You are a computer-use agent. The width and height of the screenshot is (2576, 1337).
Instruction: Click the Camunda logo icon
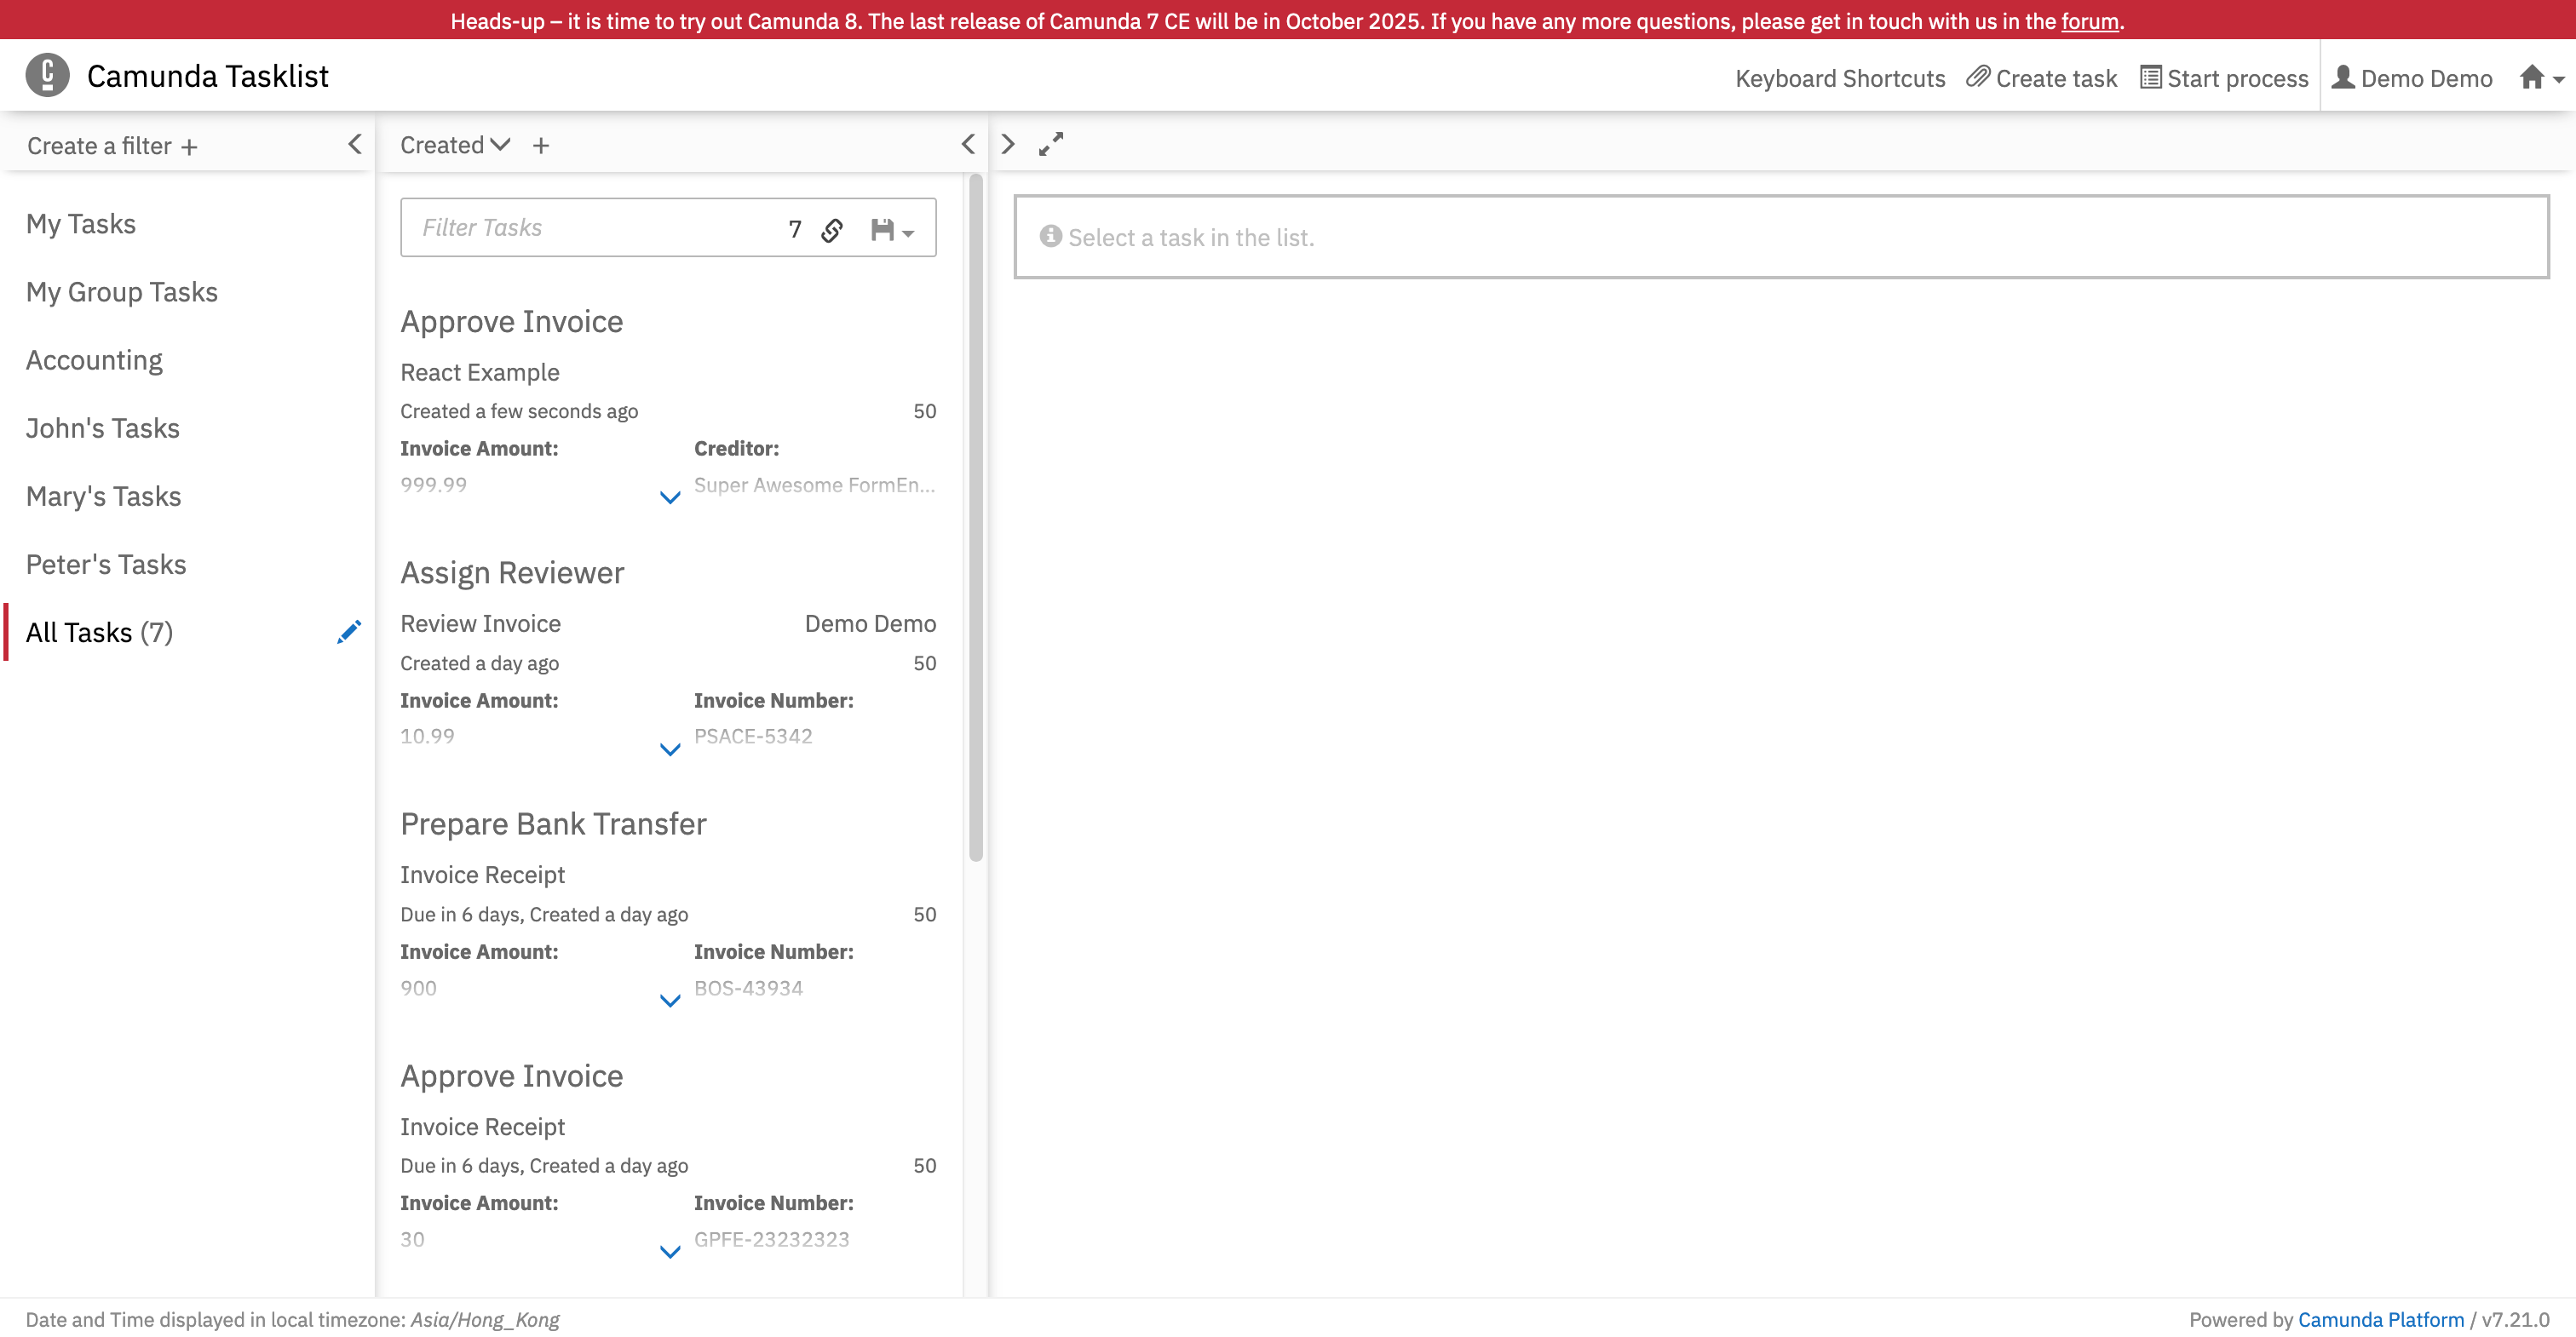coord(46,75)
